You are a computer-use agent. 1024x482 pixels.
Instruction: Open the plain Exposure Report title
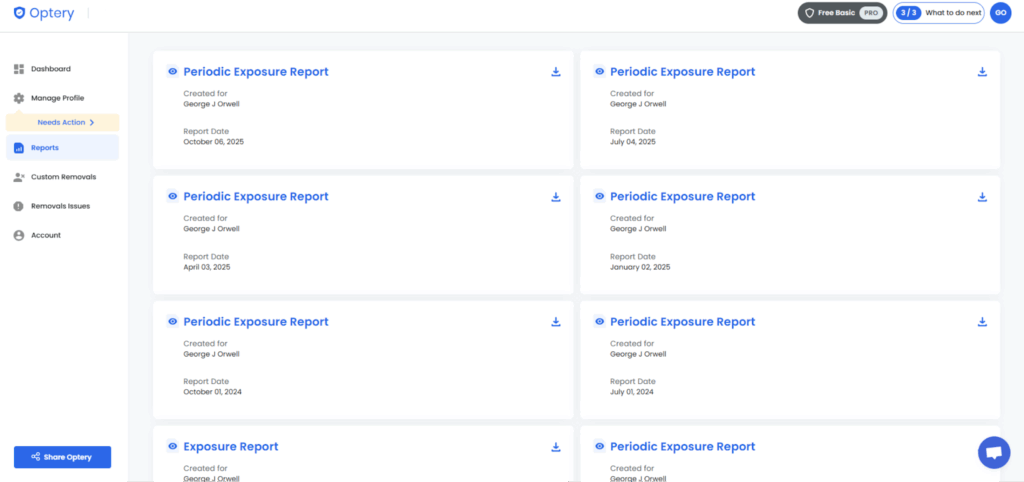click(231, 447)
